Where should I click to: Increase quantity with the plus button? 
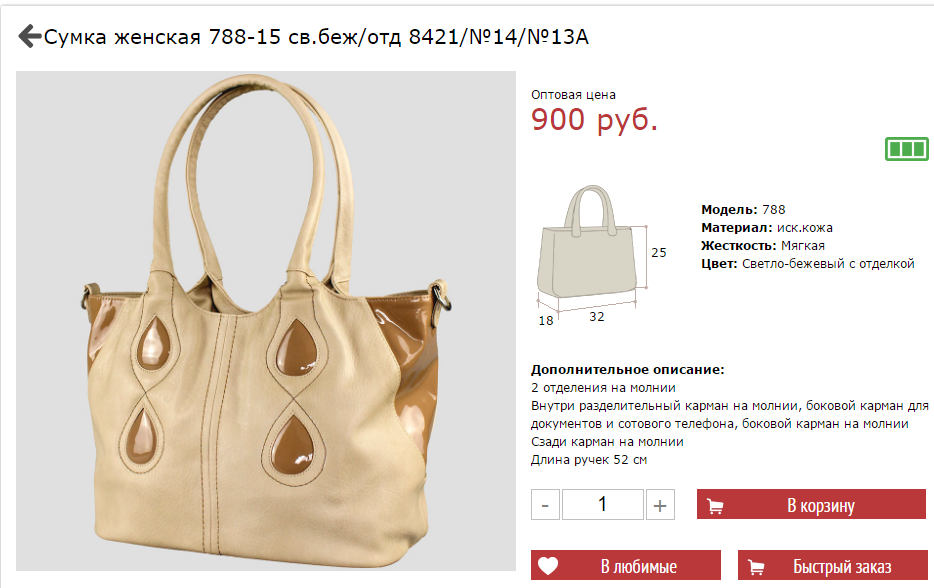click(x=660, y=505)
